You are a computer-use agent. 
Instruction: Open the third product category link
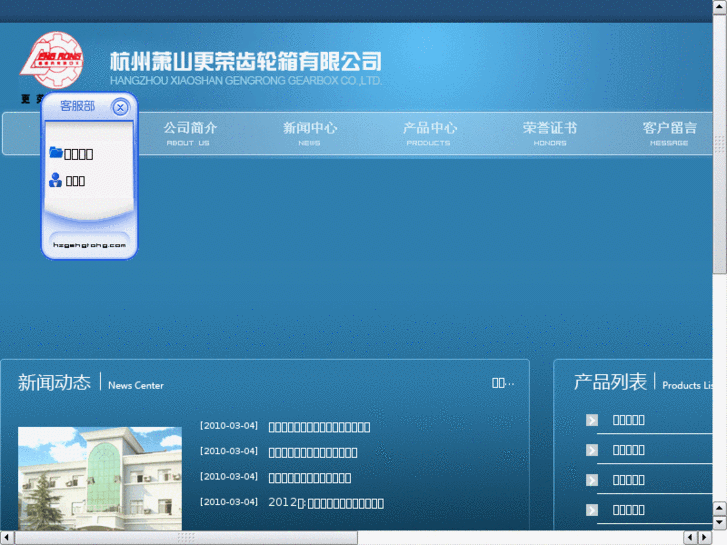tap(629, 480)
